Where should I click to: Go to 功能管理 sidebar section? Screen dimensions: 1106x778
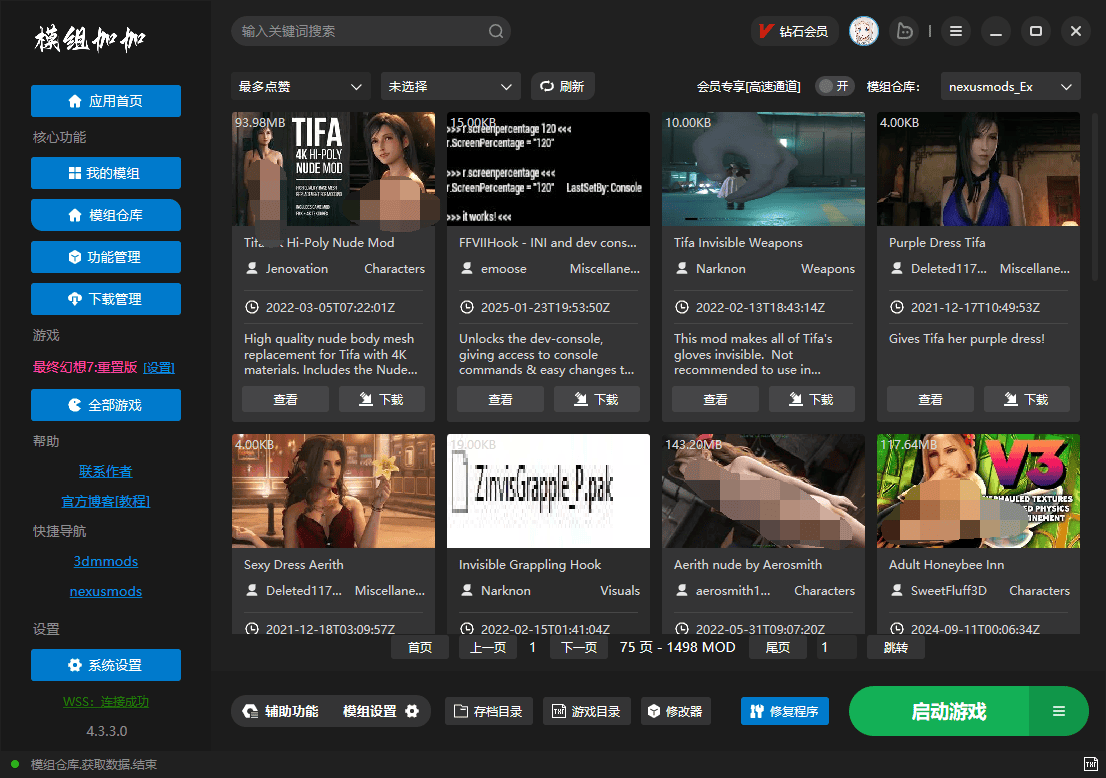(x=105, y=257)
